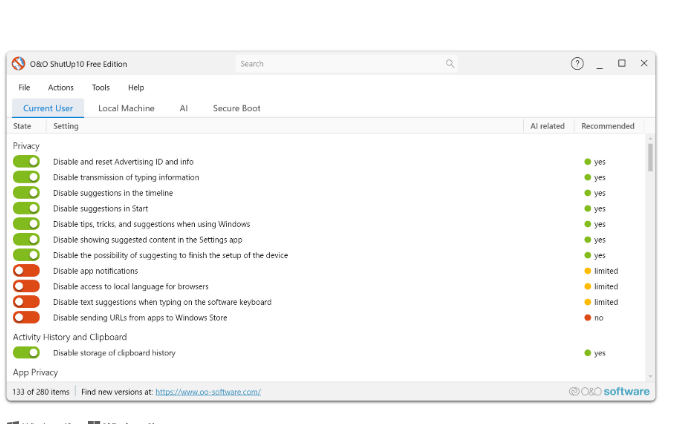Switch to the AI tab
This screenshot has height=424, width=675.
184,108
